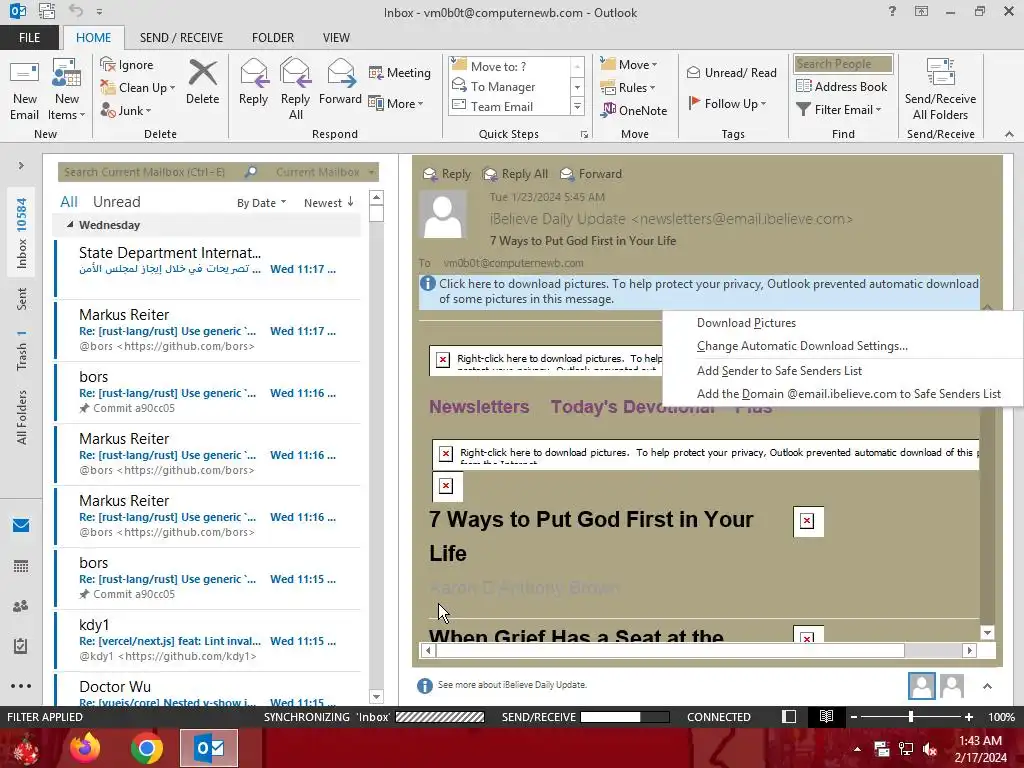Open the People navigation icon
The image size is (1024, 768).
point(21,606)
